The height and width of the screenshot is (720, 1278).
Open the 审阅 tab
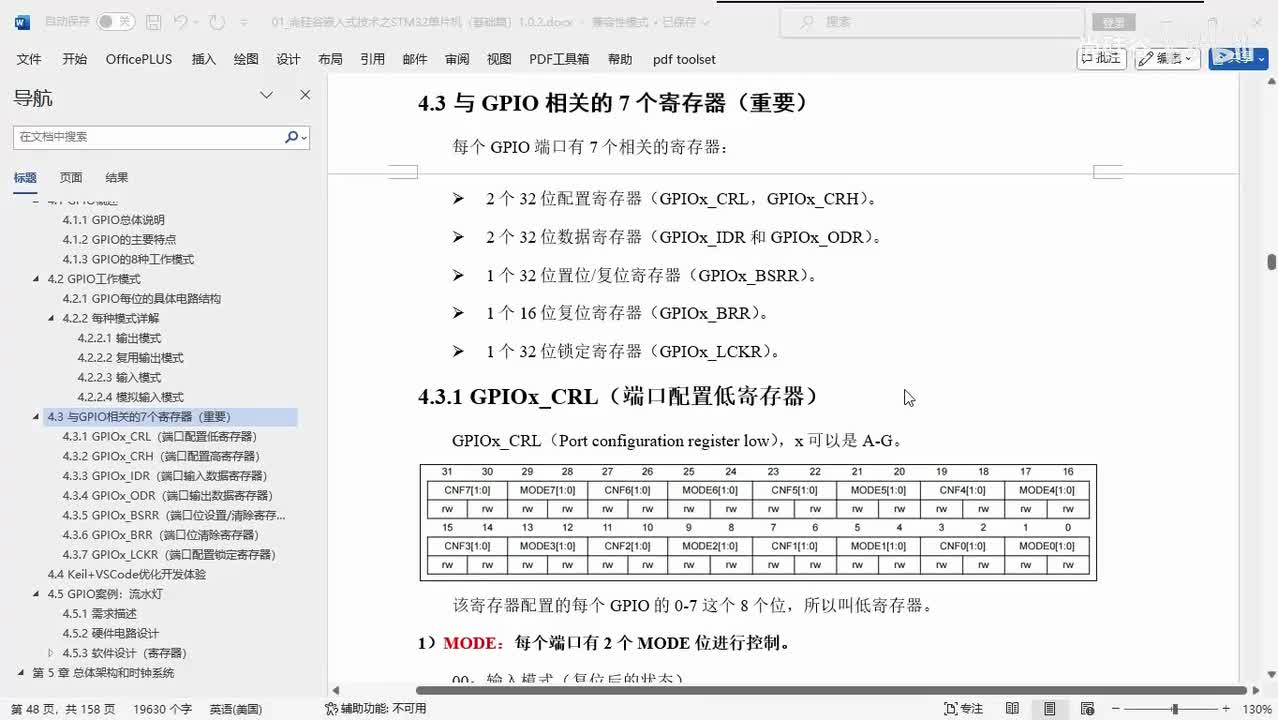[x=457, y=59]
